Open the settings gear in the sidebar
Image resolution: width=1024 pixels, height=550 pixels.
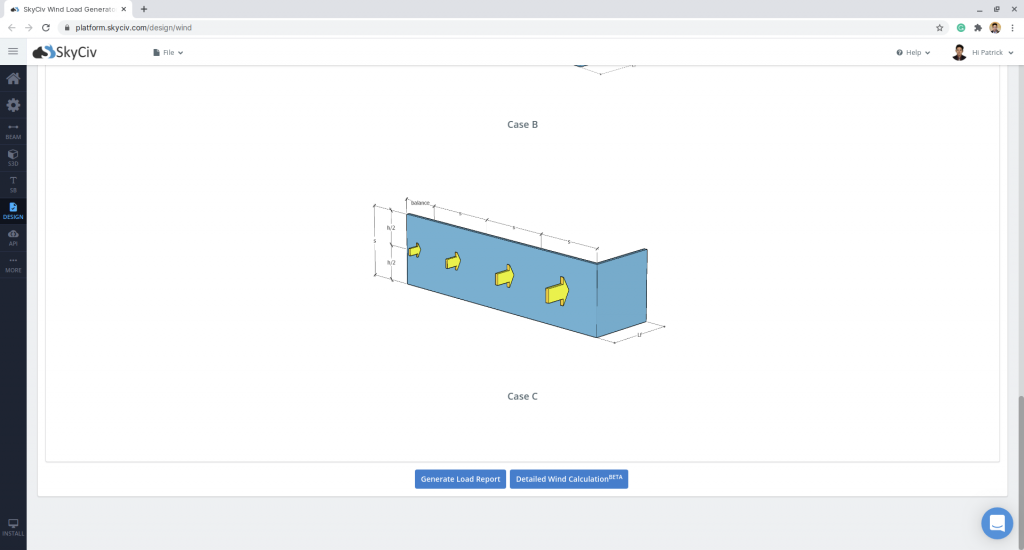(x=13, y=105)
